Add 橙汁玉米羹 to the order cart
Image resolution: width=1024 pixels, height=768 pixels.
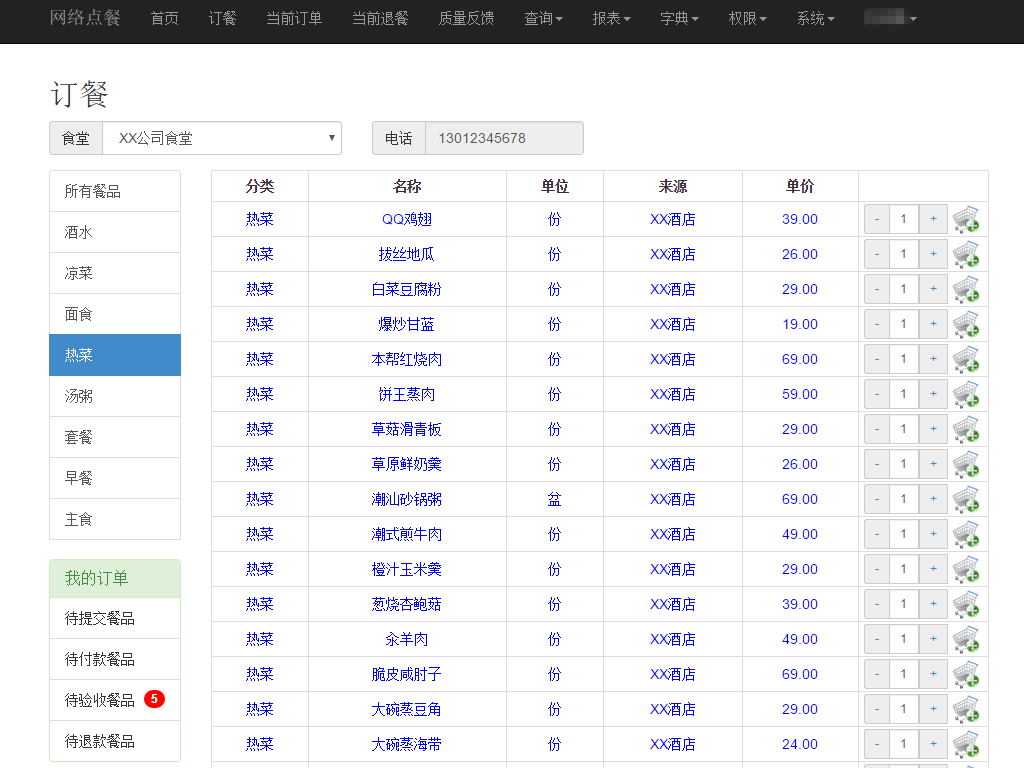pyautogui.click(x=965, y=569)
